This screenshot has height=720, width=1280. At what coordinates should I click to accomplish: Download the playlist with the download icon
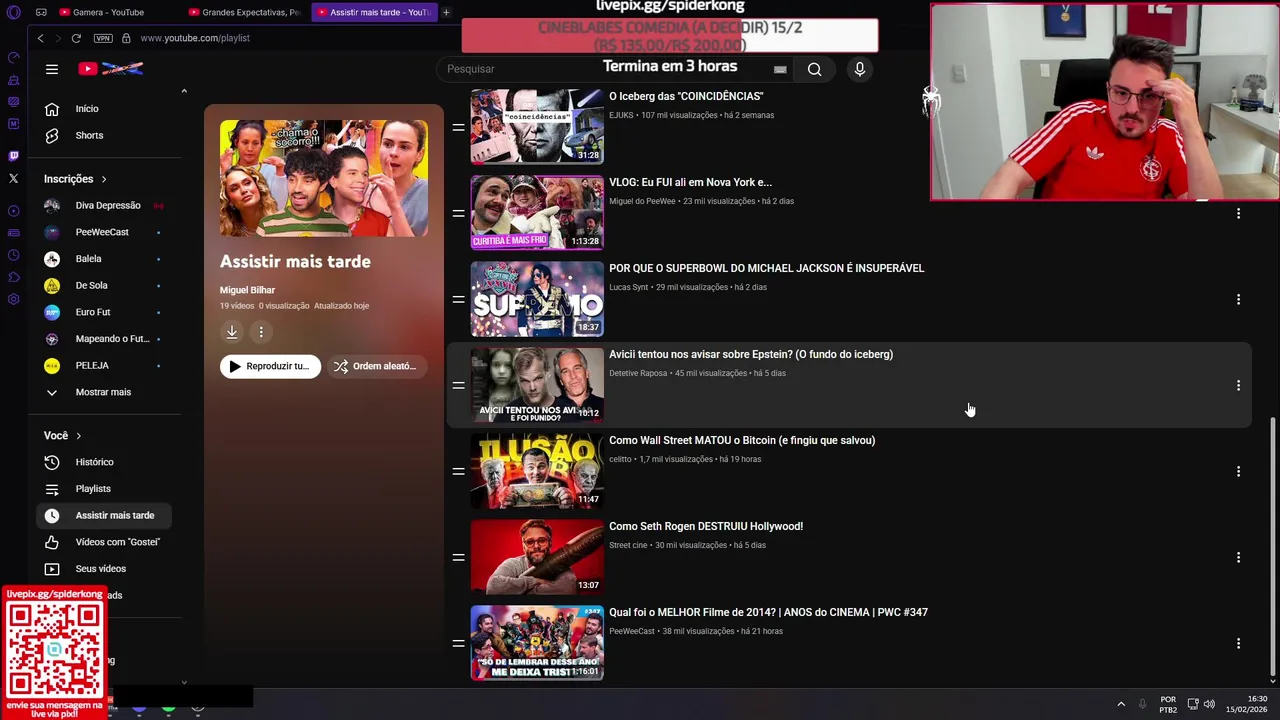(231, 332)
